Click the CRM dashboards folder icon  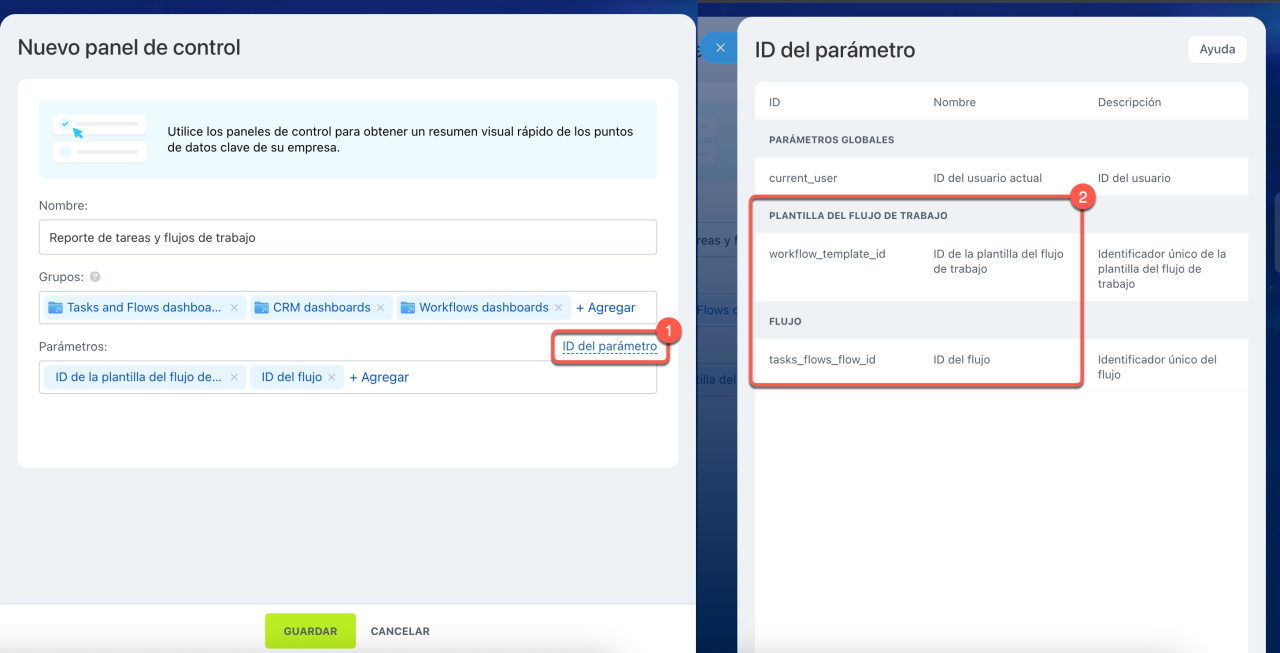[261, 308]
